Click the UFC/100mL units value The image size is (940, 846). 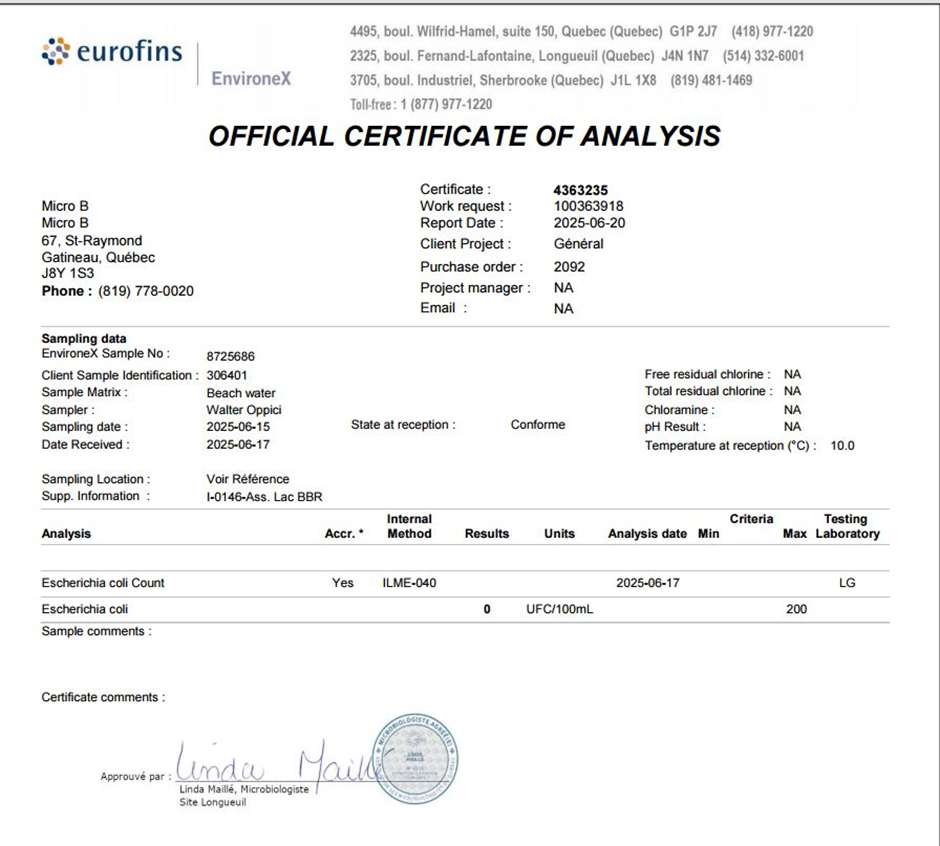(559, 609)
